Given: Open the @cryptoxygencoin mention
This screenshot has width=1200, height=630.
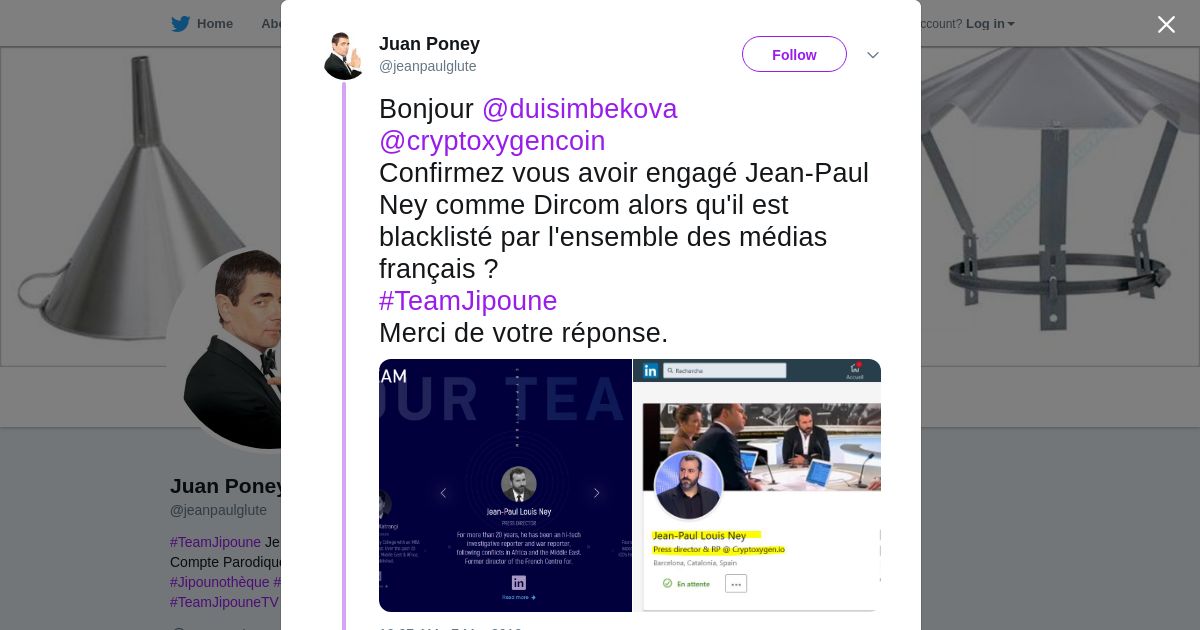Looking at the screenshot, I should click(492, 141).
